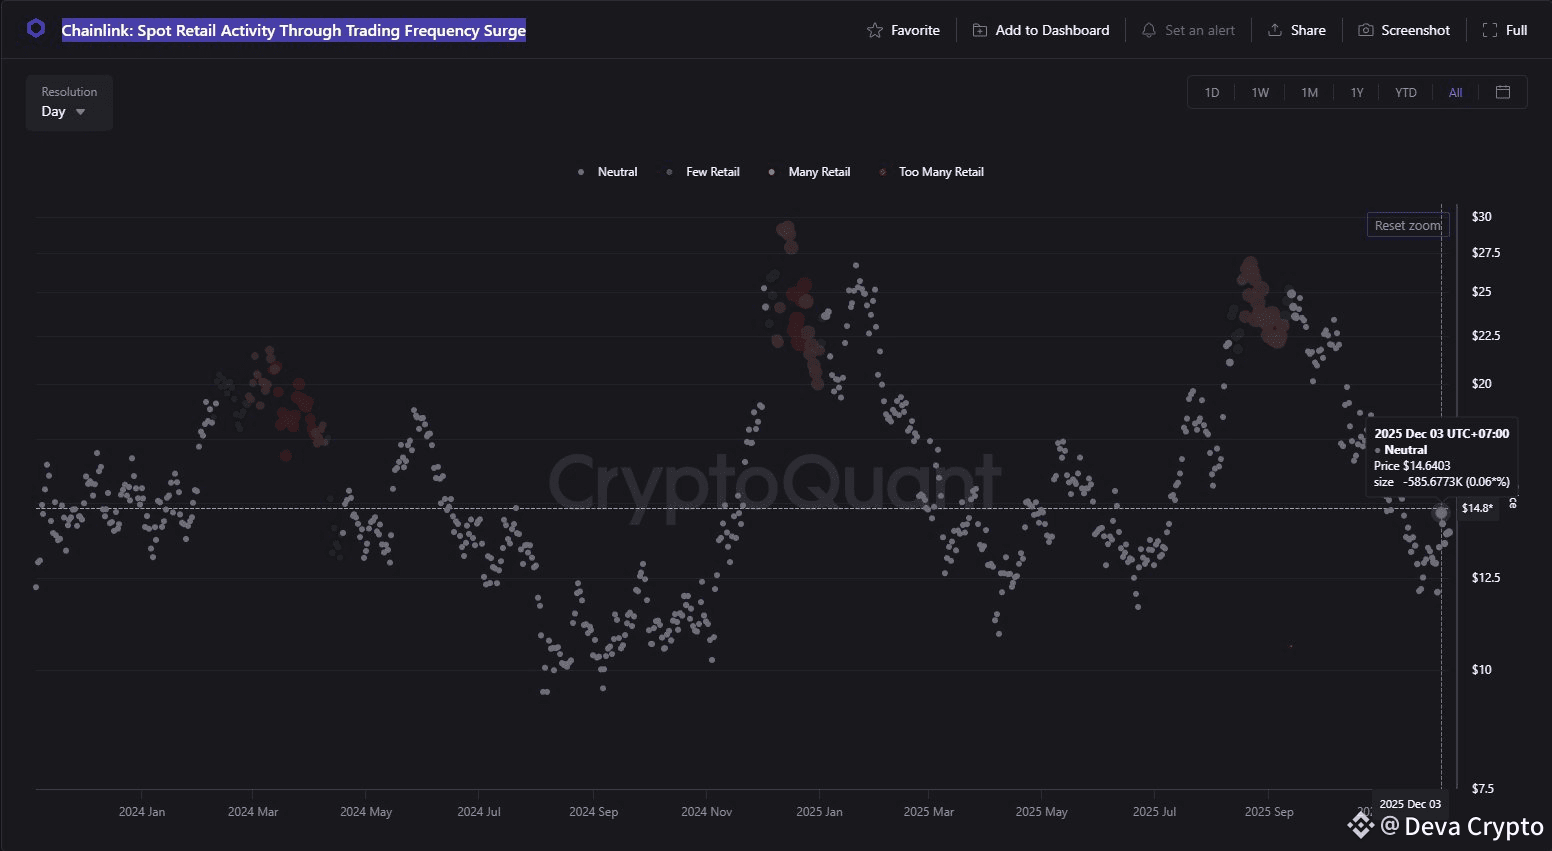1552x851 pixels.
Task: Open the calendar date range picker
Action: (1502, 92)
